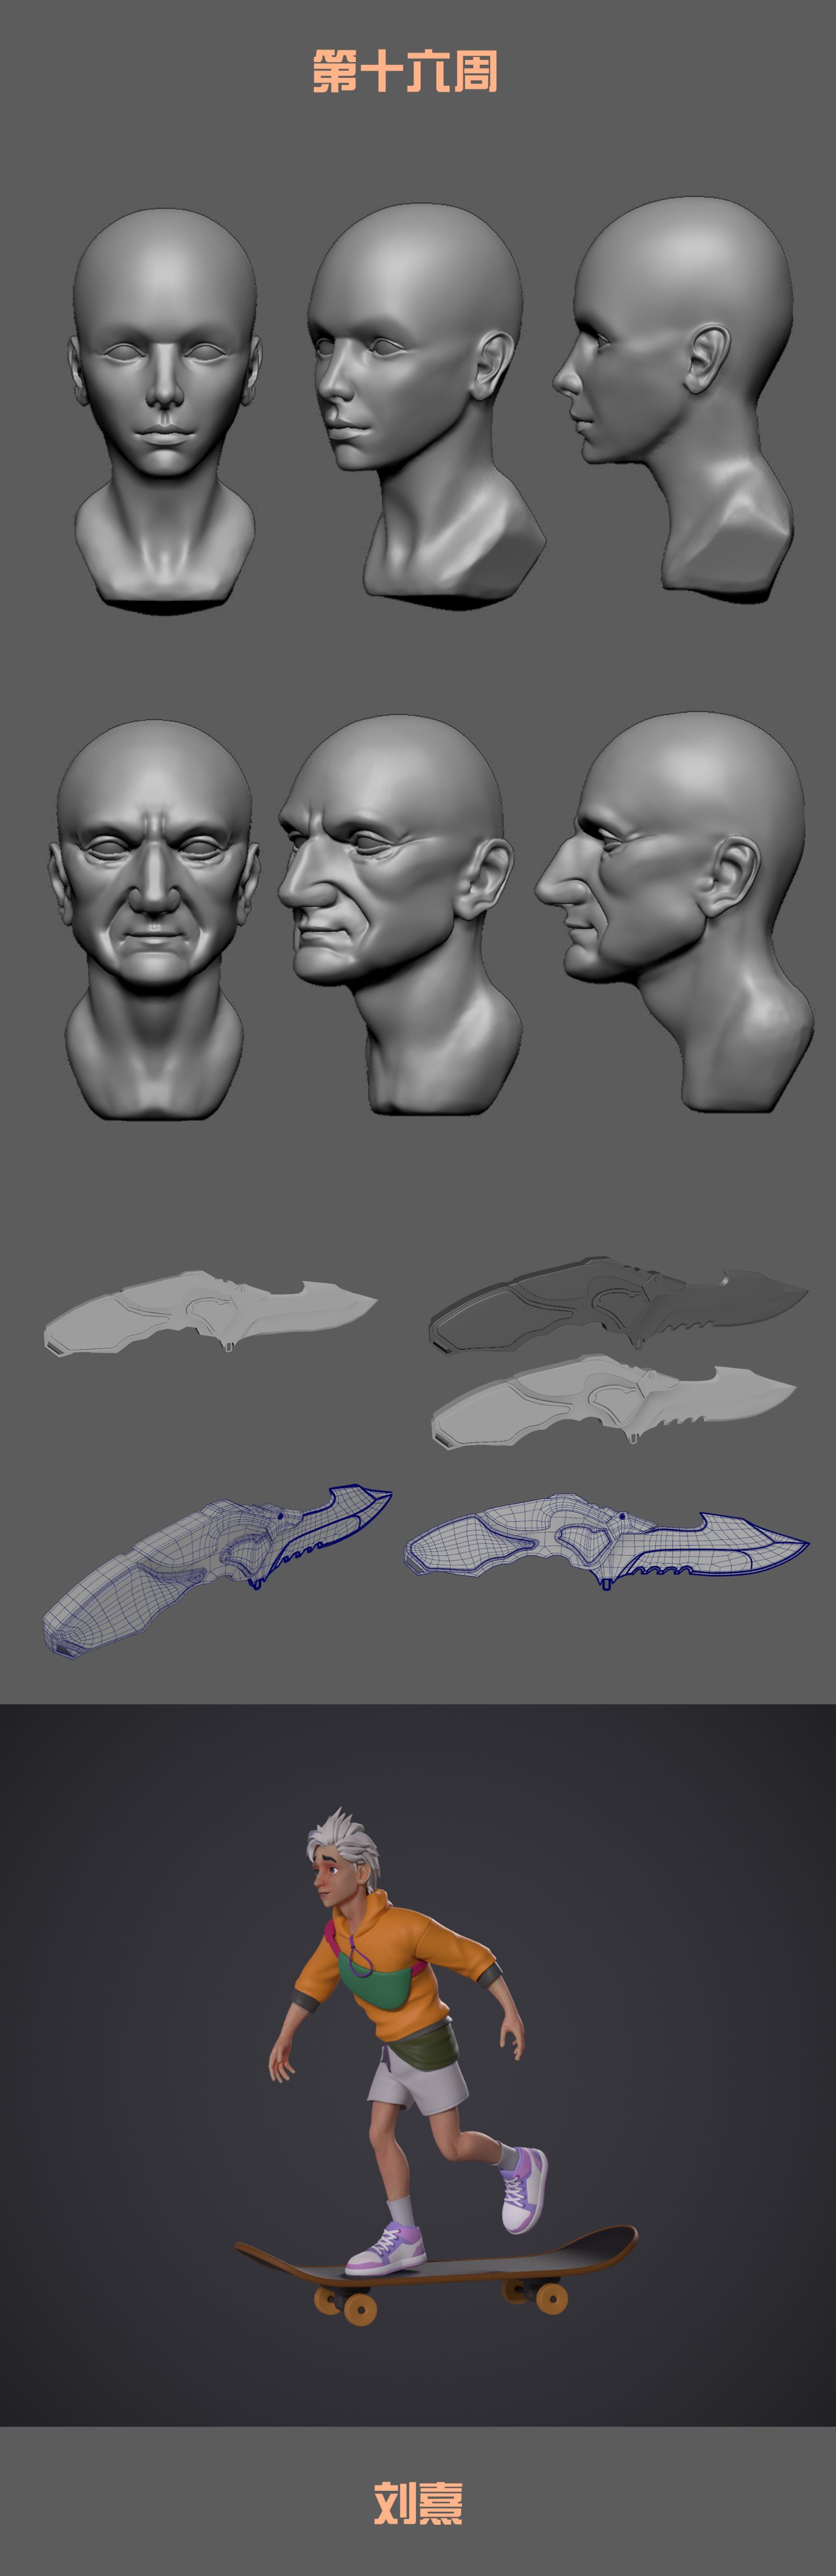
Task: Click the skateboarder character in orange hoodie
Action: (x=410, y=2040)
